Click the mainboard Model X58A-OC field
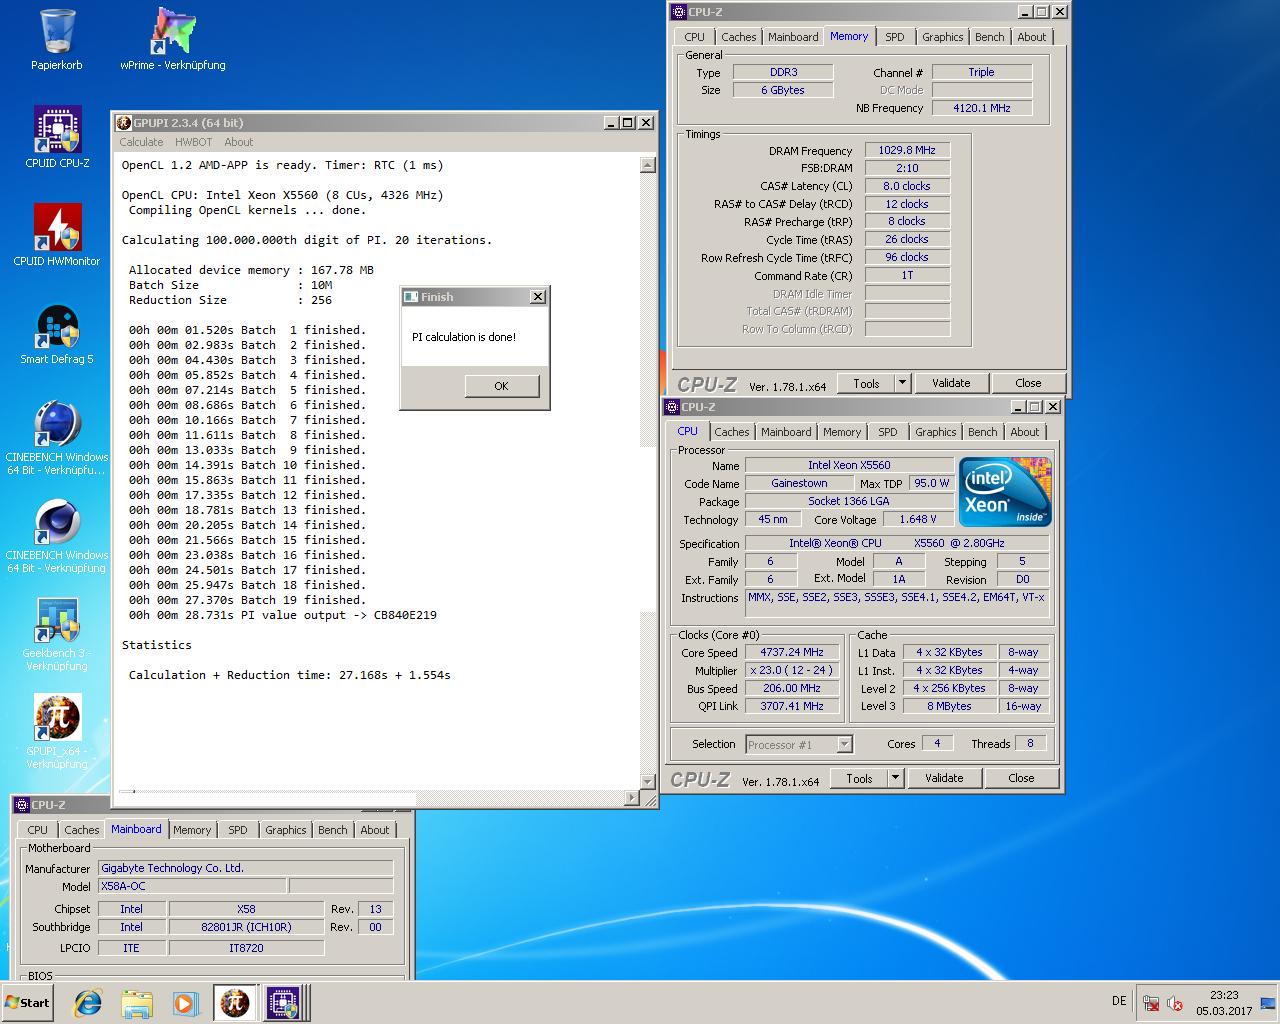1280x1024 pixels. coord(192,886)
